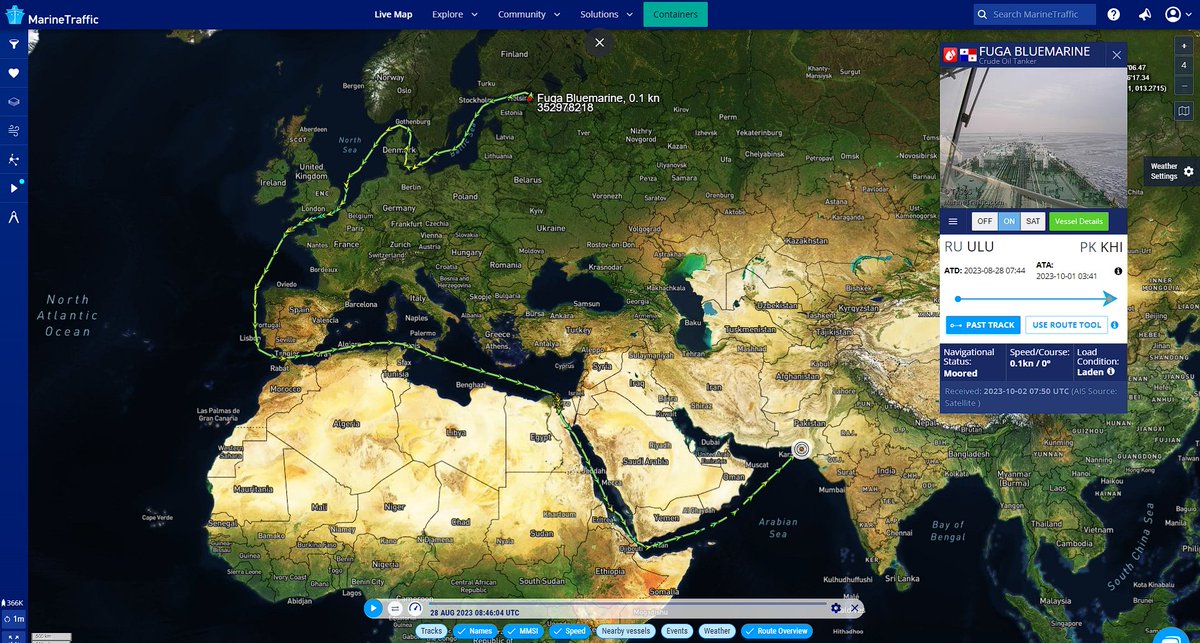Click the tanker type icon in vessel header
The height and width of the screenshot is (643, 1200).
pos(948,54)
